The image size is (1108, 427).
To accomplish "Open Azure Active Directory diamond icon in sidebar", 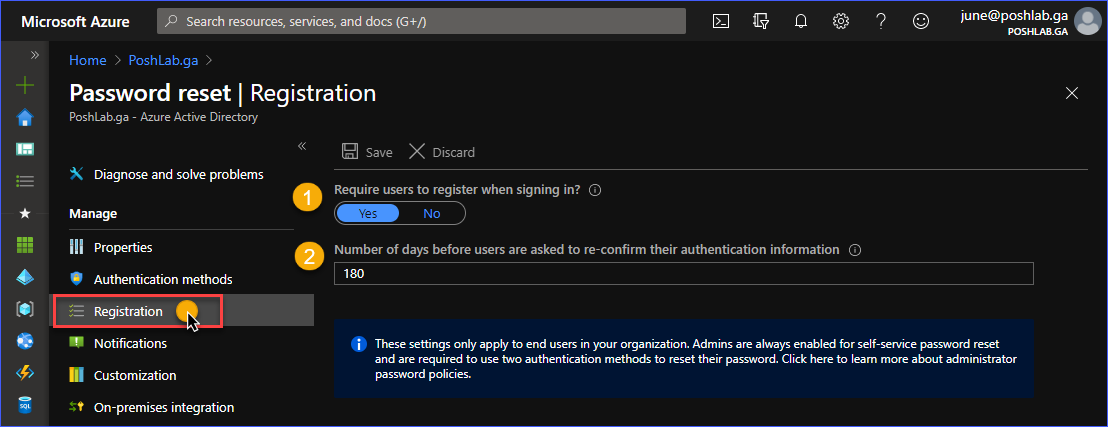I will point(25,277).
